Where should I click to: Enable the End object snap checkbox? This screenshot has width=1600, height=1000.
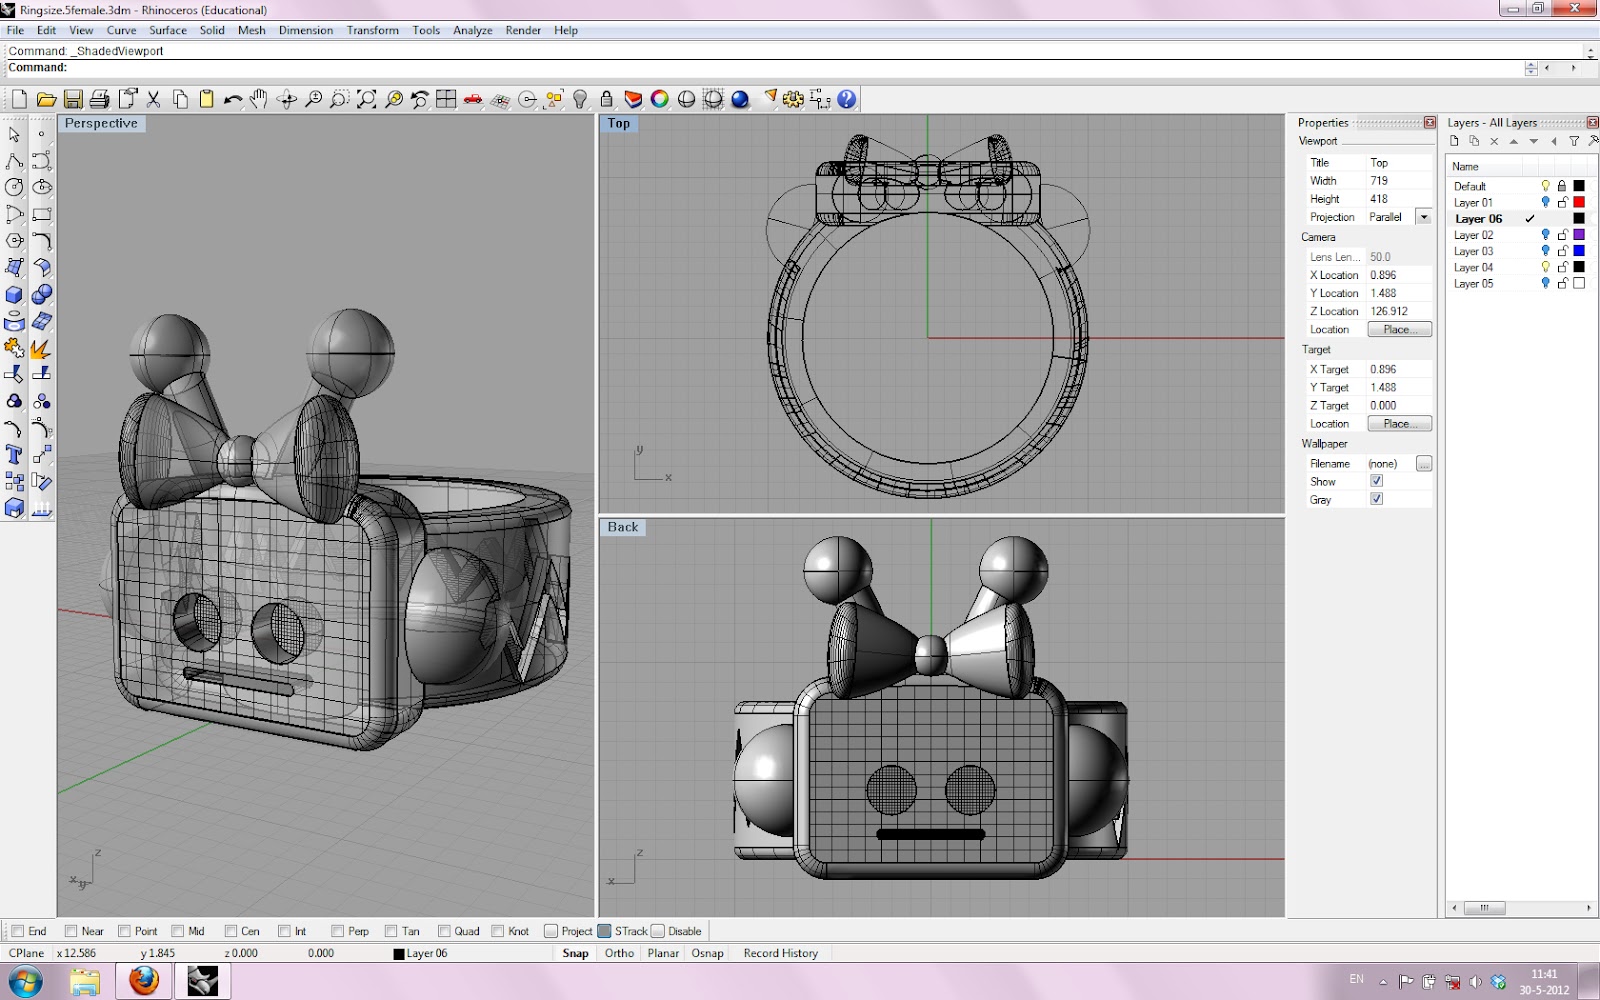tap(17, 931)
